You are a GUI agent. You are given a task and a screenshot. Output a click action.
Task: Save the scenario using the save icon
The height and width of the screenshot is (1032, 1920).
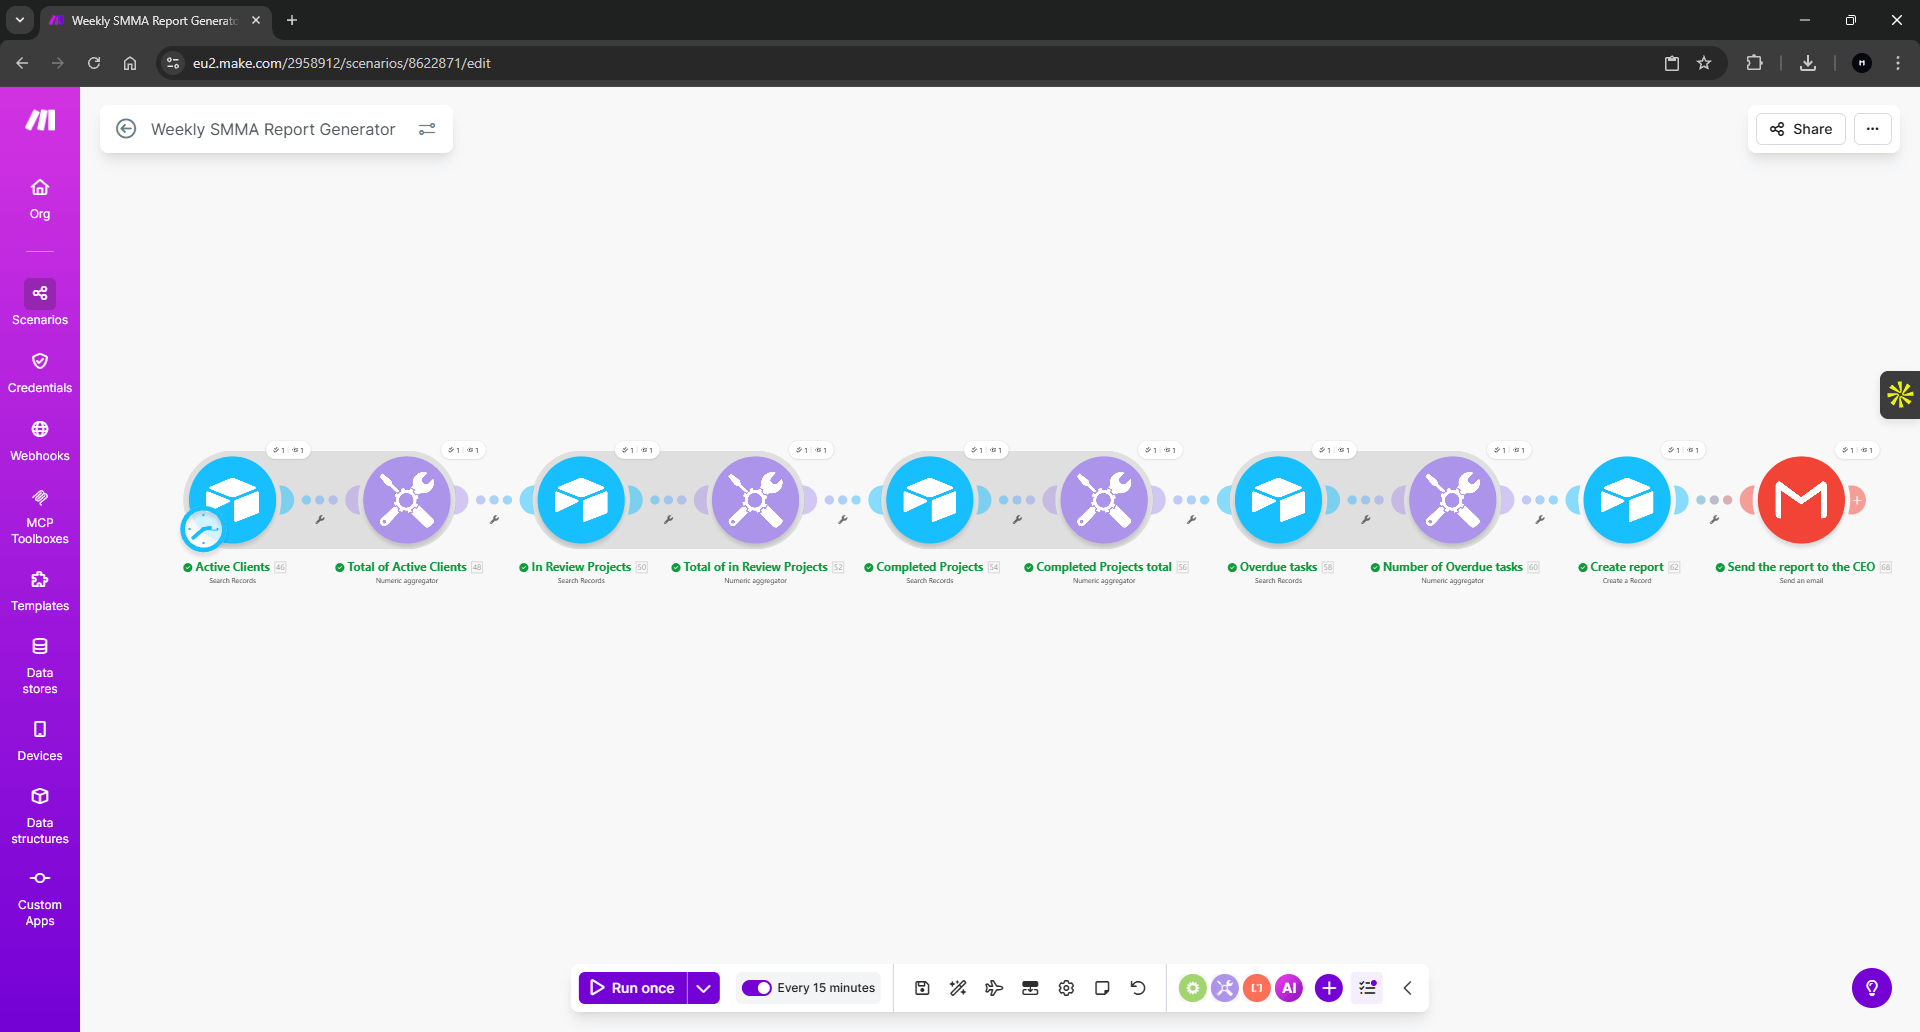tap(921, 987)
